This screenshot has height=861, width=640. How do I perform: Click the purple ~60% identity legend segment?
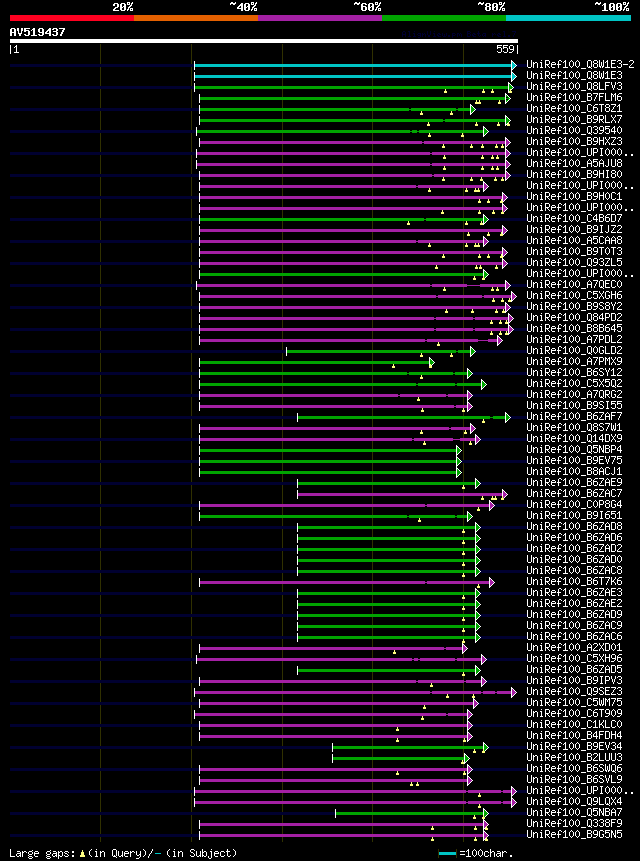click(x=320, y=18)
